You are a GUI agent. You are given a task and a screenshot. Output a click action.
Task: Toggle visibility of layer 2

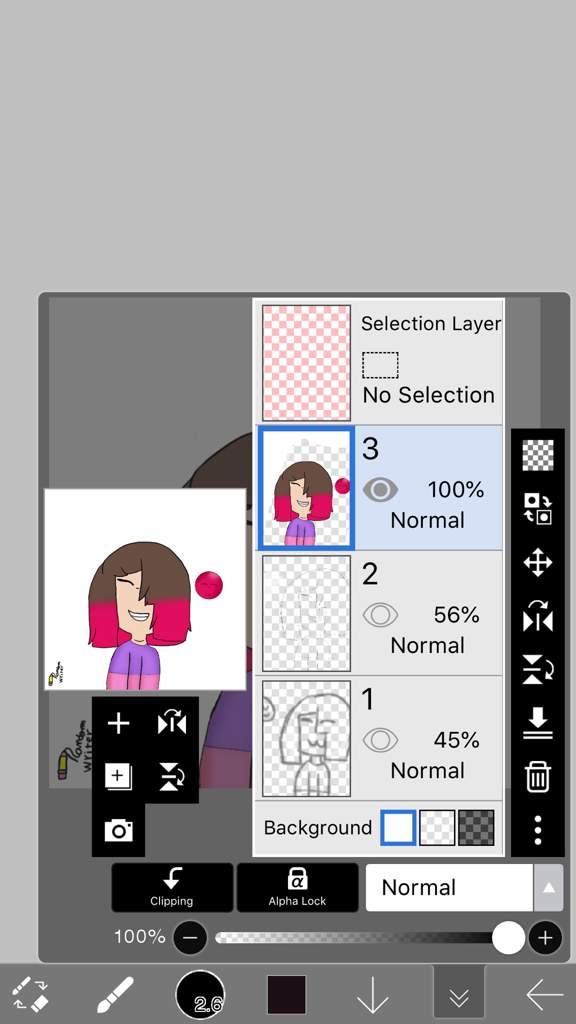click(x=380, y=615)
